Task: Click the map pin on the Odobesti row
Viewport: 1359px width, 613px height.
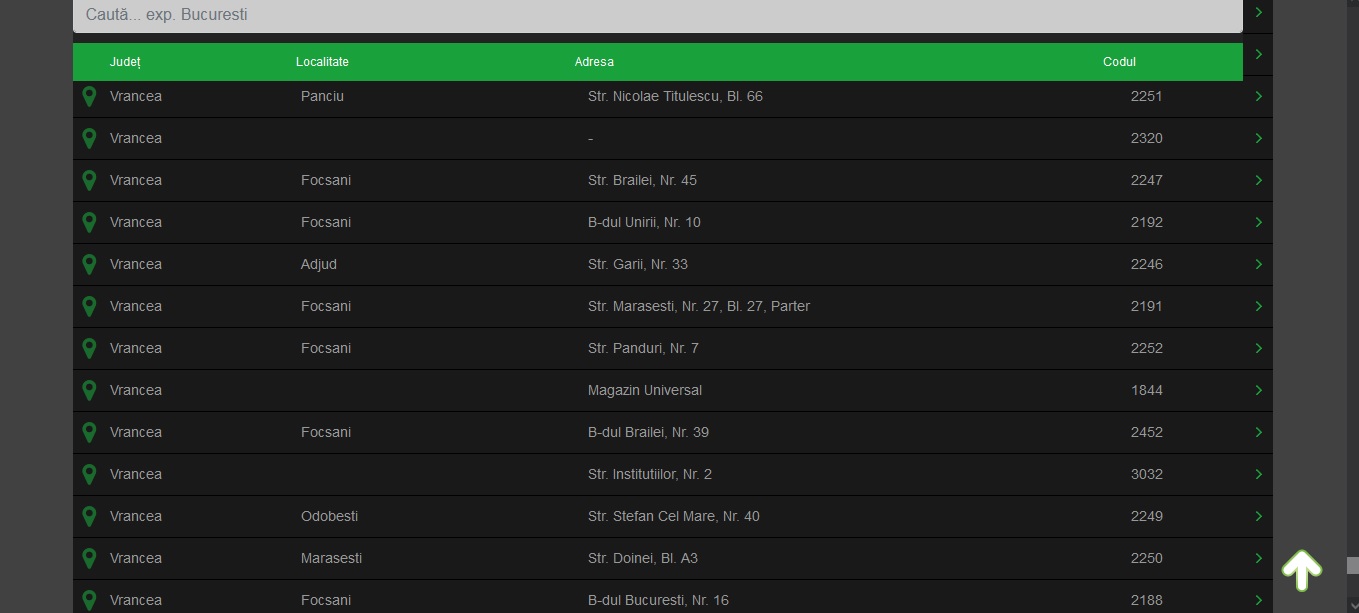Action: pos(89,517)
